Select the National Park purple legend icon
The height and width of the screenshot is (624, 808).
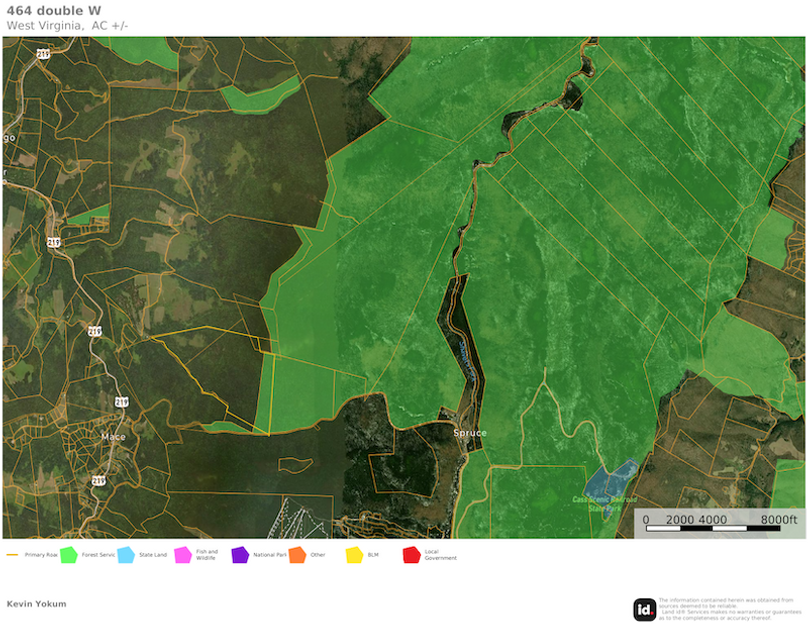coord(240,553)
